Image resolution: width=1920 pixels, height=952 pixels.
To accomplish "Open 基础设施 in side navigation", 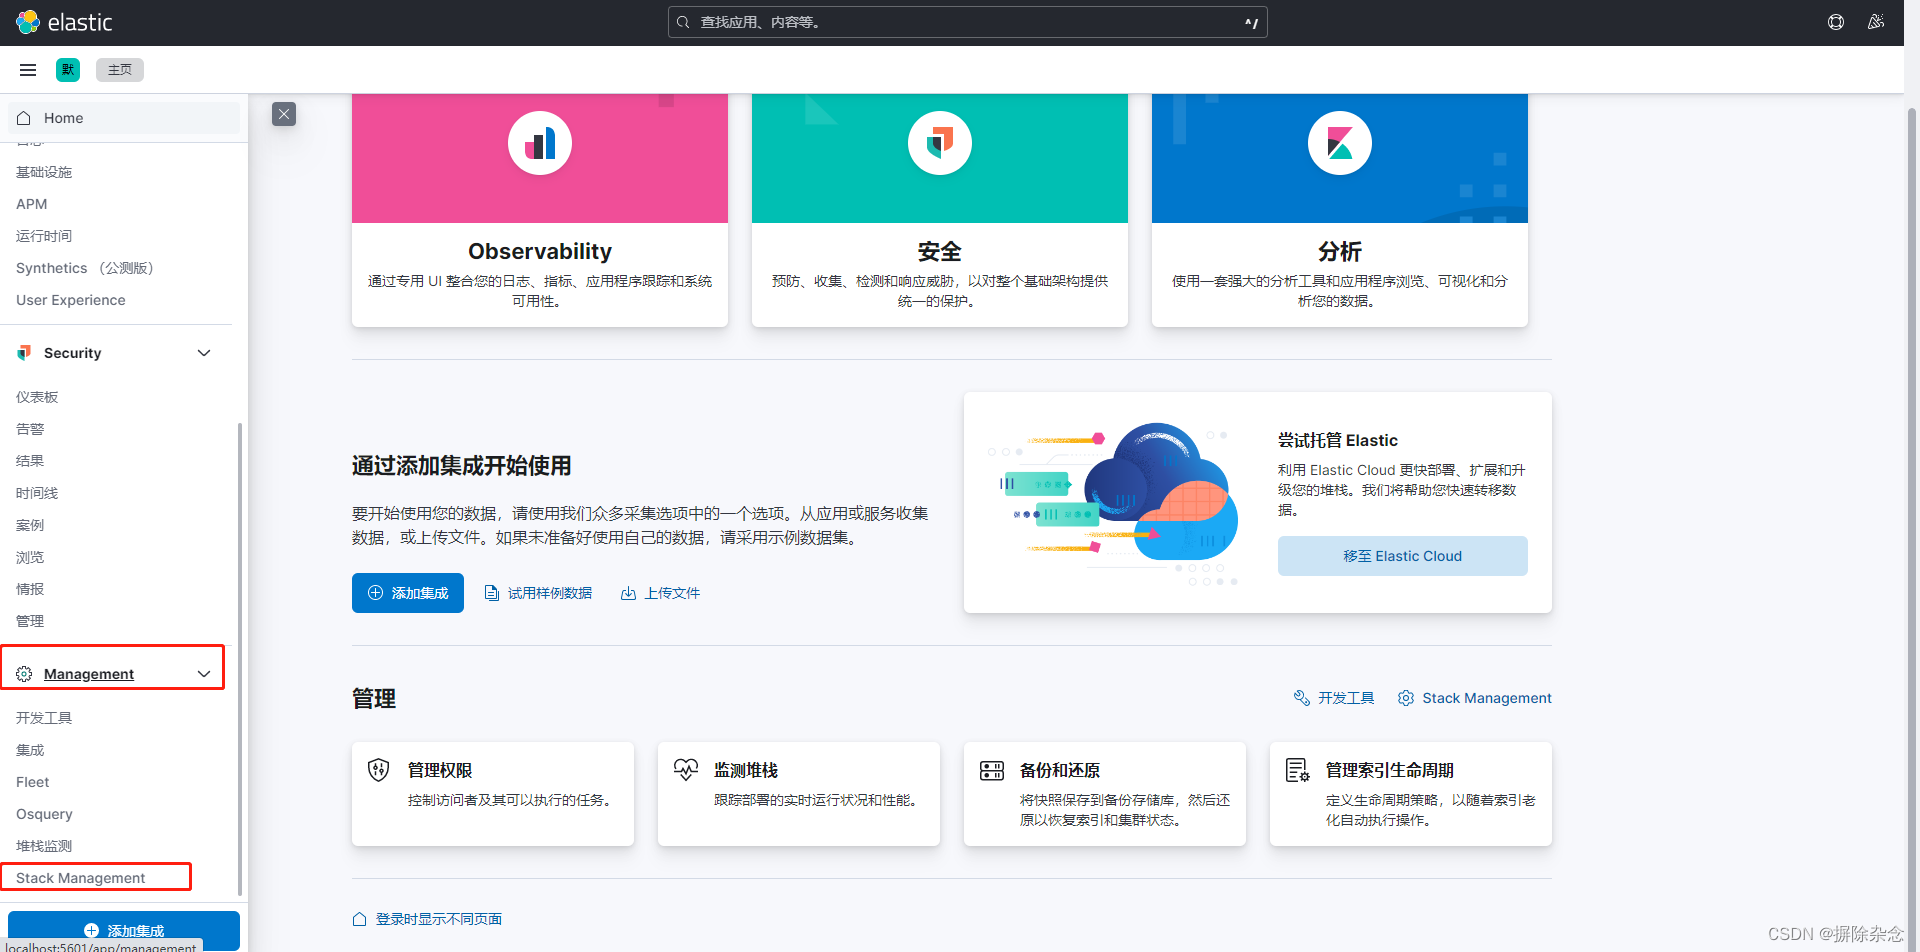I will point(44,172).
